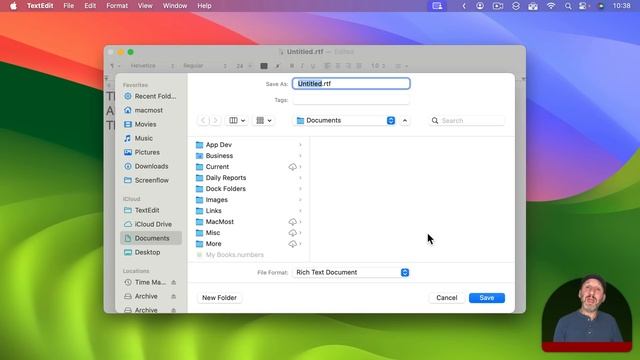Image resolution: width=640 pixels, height=360 pixels.
Task: Click the Save As filename field
Action: pyautogui.click(x=351, y=84)
